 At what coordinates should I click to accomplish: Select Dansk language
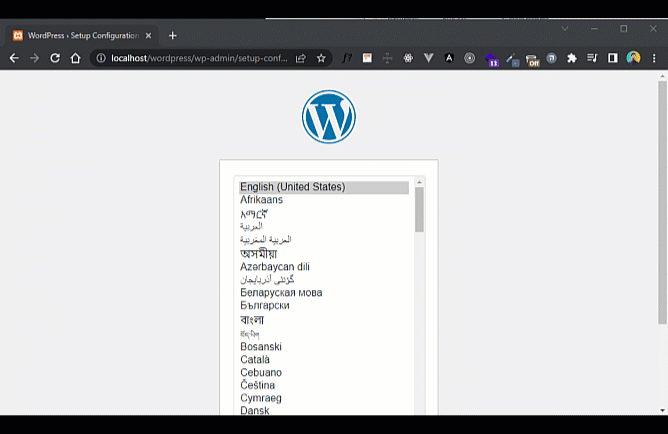coord(324,410)
